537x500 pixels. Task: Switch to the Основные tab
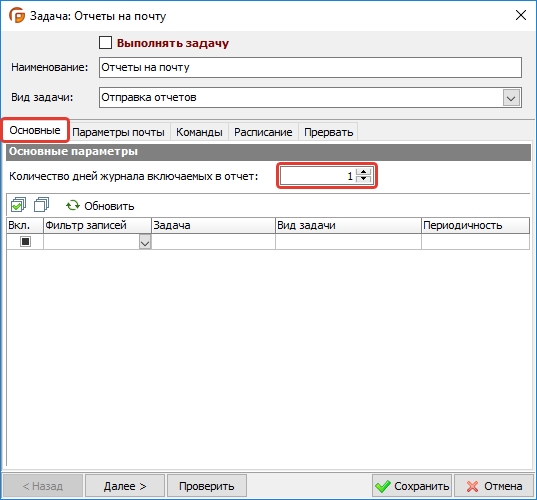pos(35,130)
